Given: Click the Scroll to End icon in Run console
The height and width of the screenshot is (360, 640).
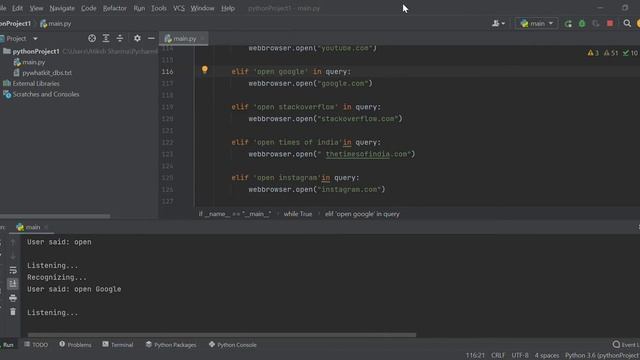Looking at the screenshot, I should pyautogui.click(x=13, y=284).
